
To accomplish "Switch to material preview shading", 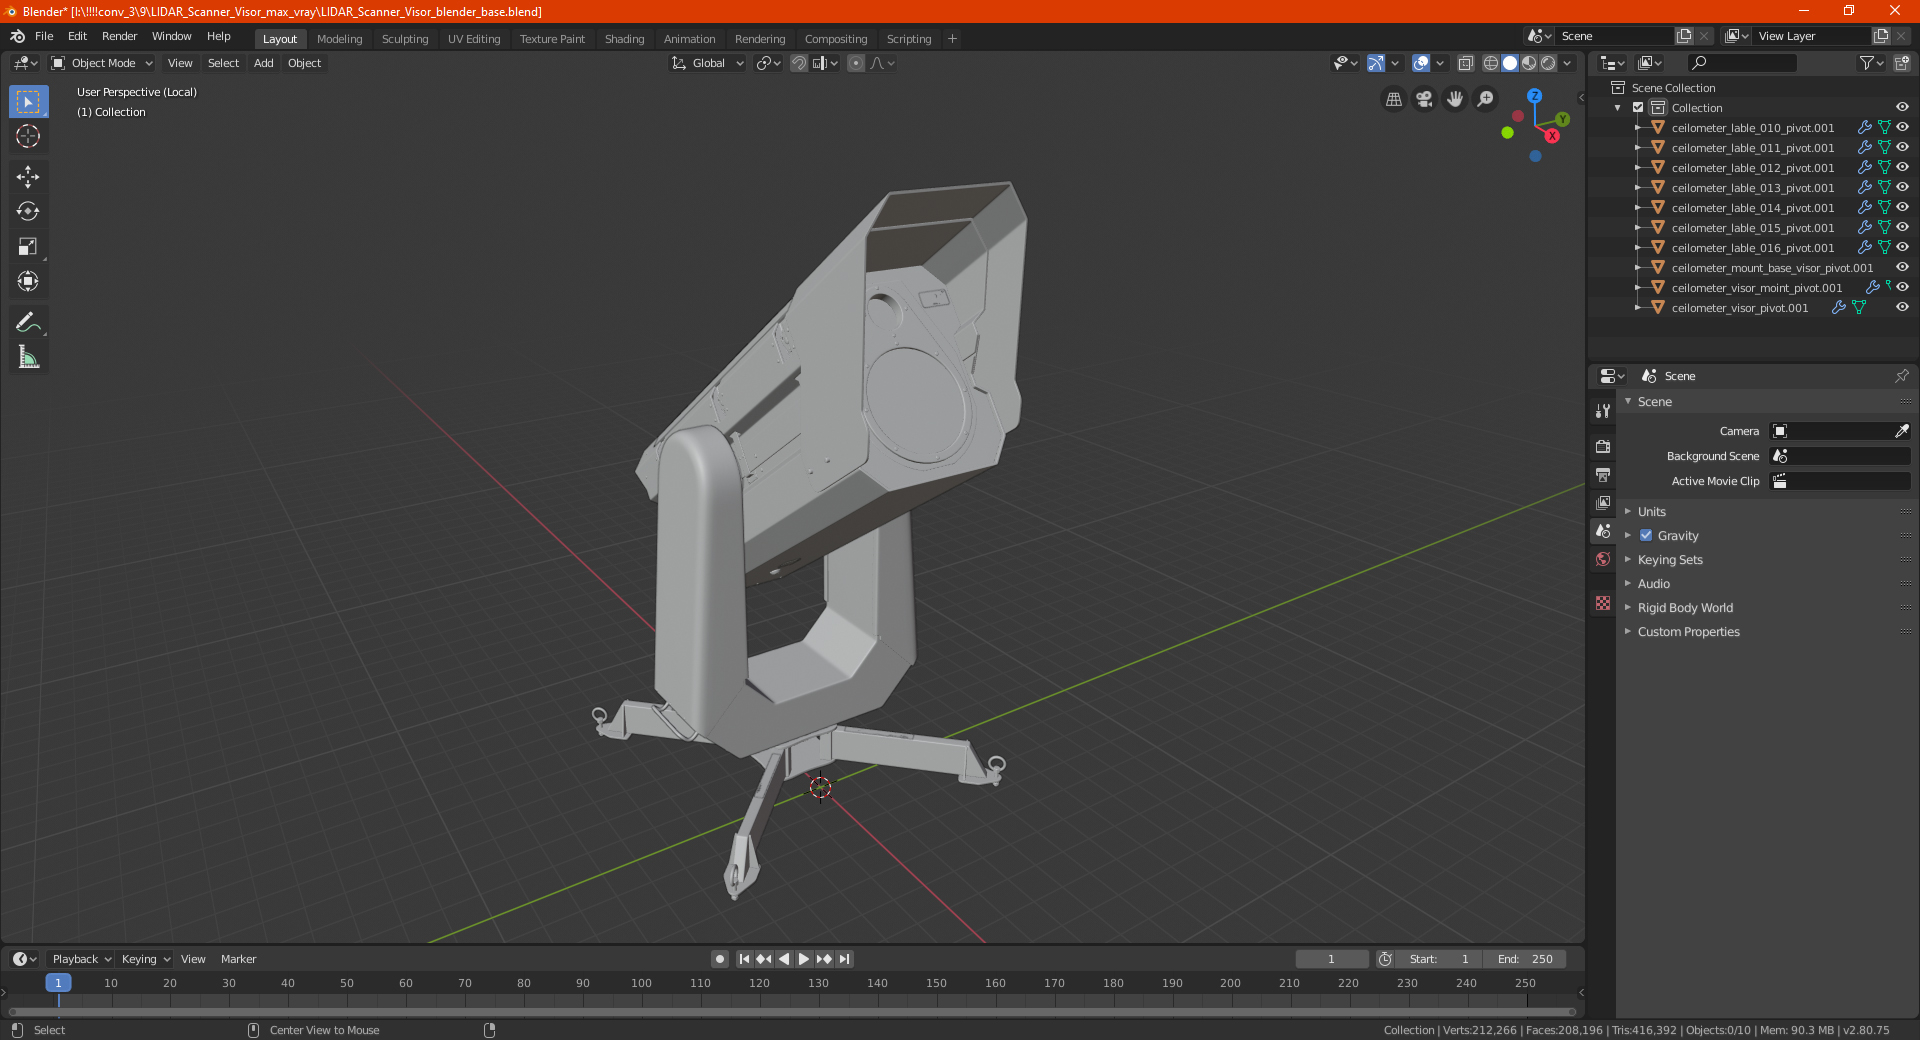I will click(x=1529, y=63).
